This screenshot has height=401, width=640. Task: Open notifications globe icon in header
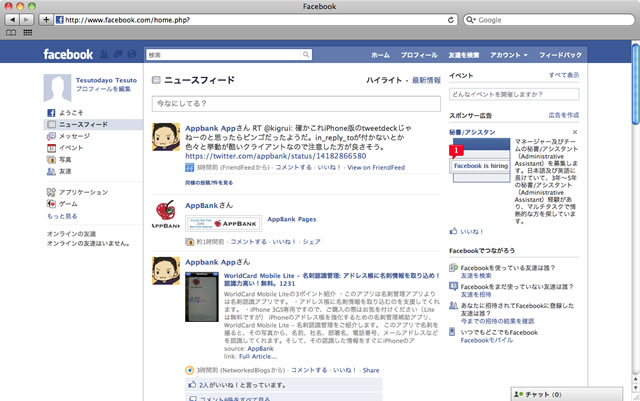click(131, 54)
